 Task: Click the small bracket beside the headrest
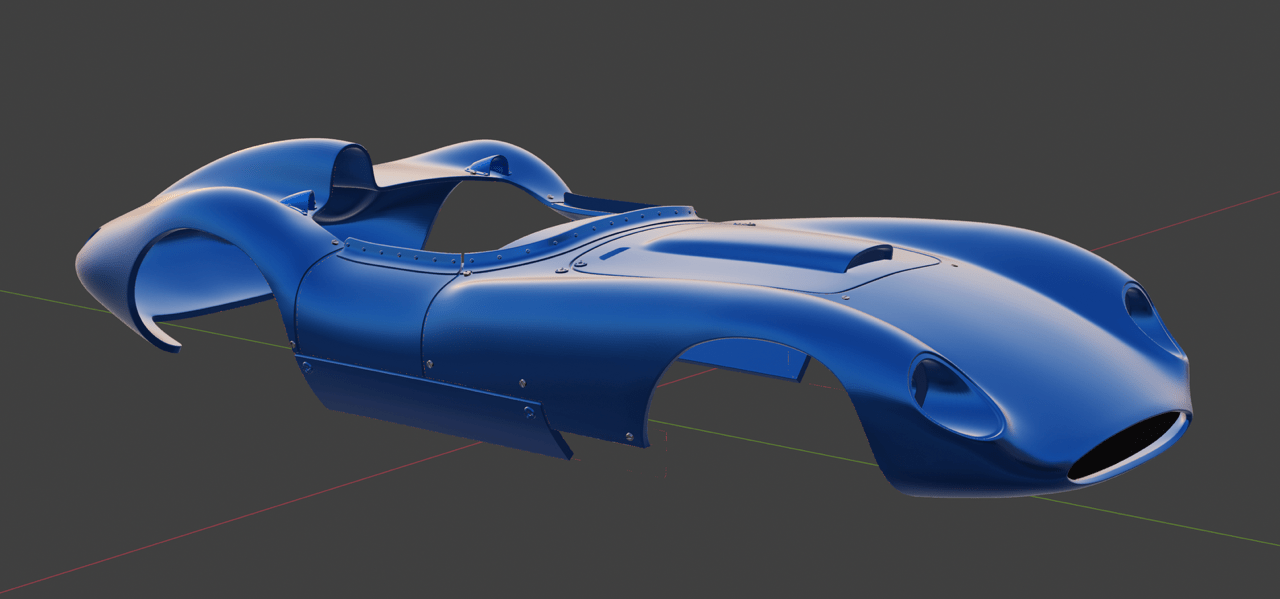[297, 201]
